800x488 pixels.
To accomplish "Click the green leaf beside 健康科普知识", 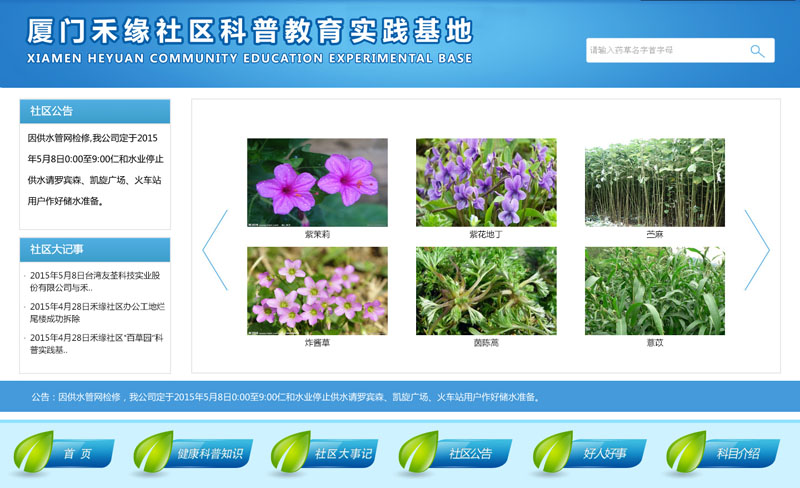I will click(x=153, y=451).
